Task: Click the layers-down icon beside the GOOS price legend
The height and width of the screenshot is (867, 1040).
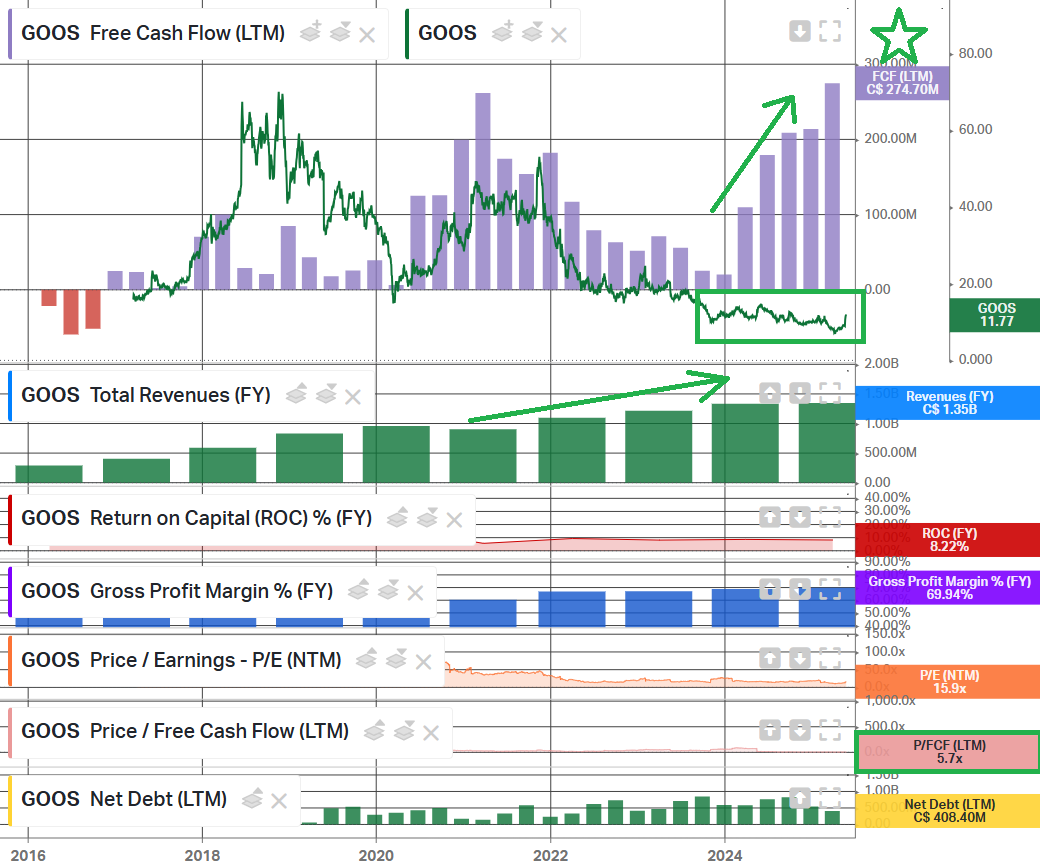Action: click(532, 31)
